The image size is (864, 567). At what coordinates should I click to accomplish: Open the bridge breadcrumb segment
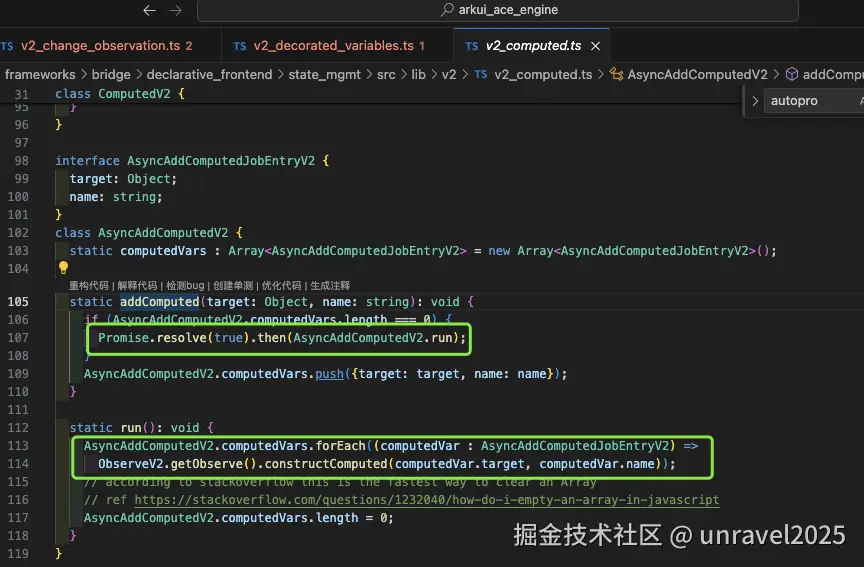tap(111, 74)
